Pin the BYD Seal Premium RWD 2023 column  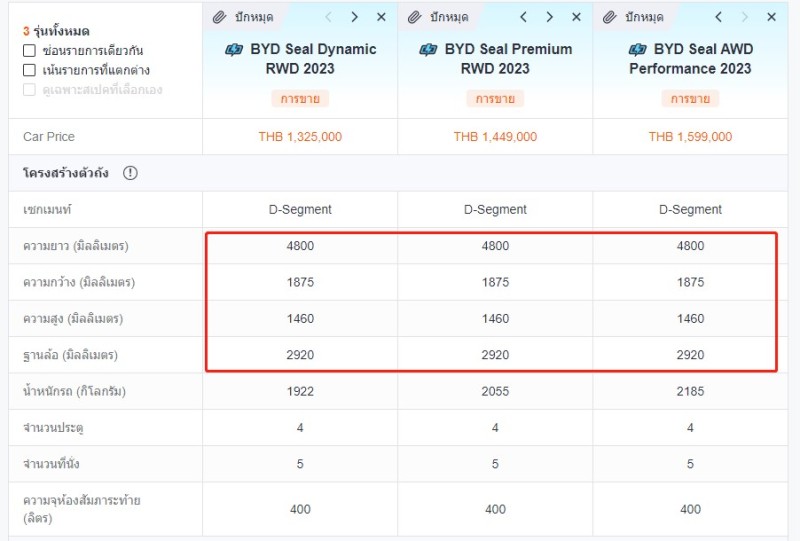(x=438, y=17)
